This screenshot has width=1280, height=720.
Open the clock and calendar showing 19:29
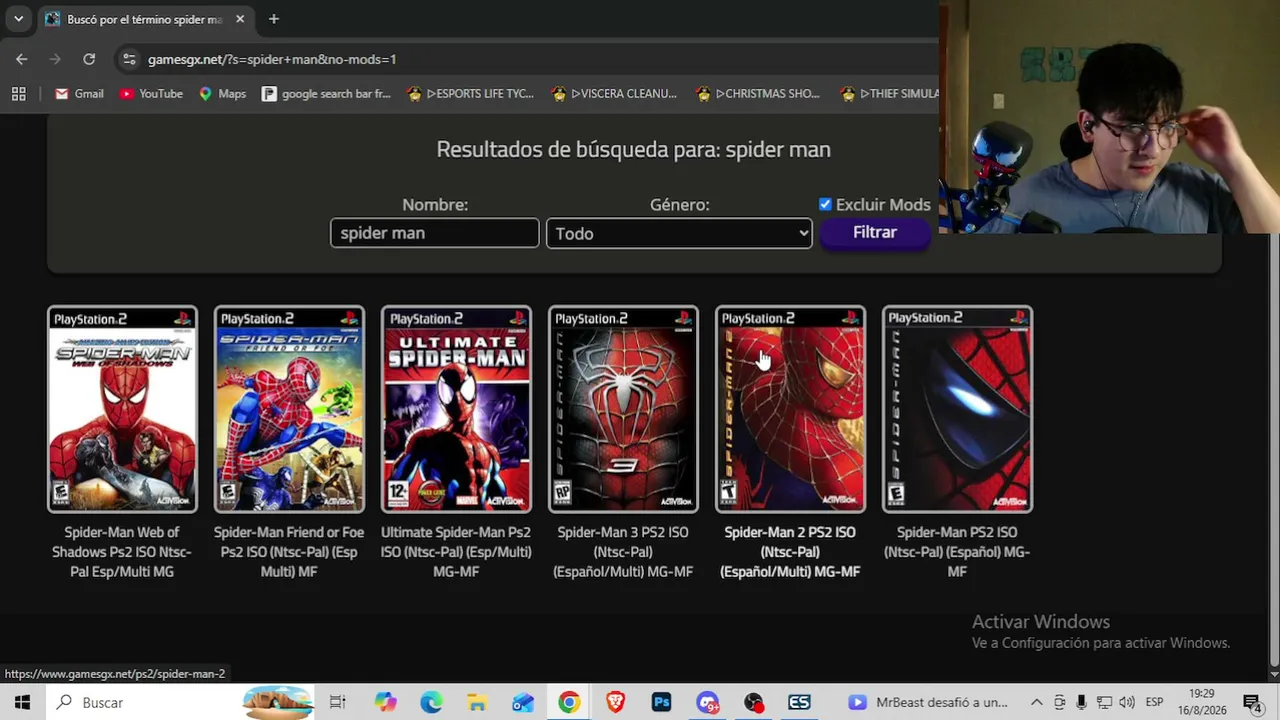click(1202, 702)
